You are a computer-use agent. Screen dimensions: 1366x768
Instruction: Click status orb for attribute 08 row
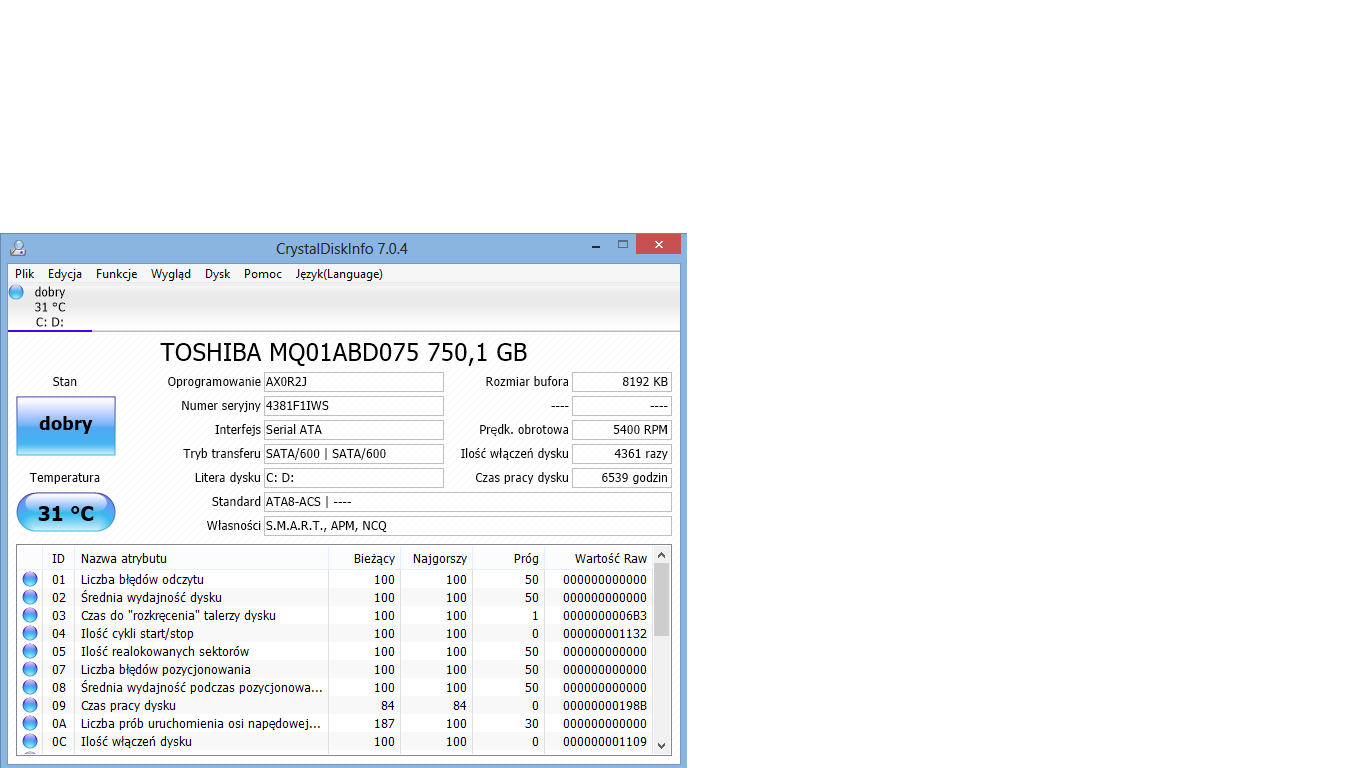click(x=30, y=687)
